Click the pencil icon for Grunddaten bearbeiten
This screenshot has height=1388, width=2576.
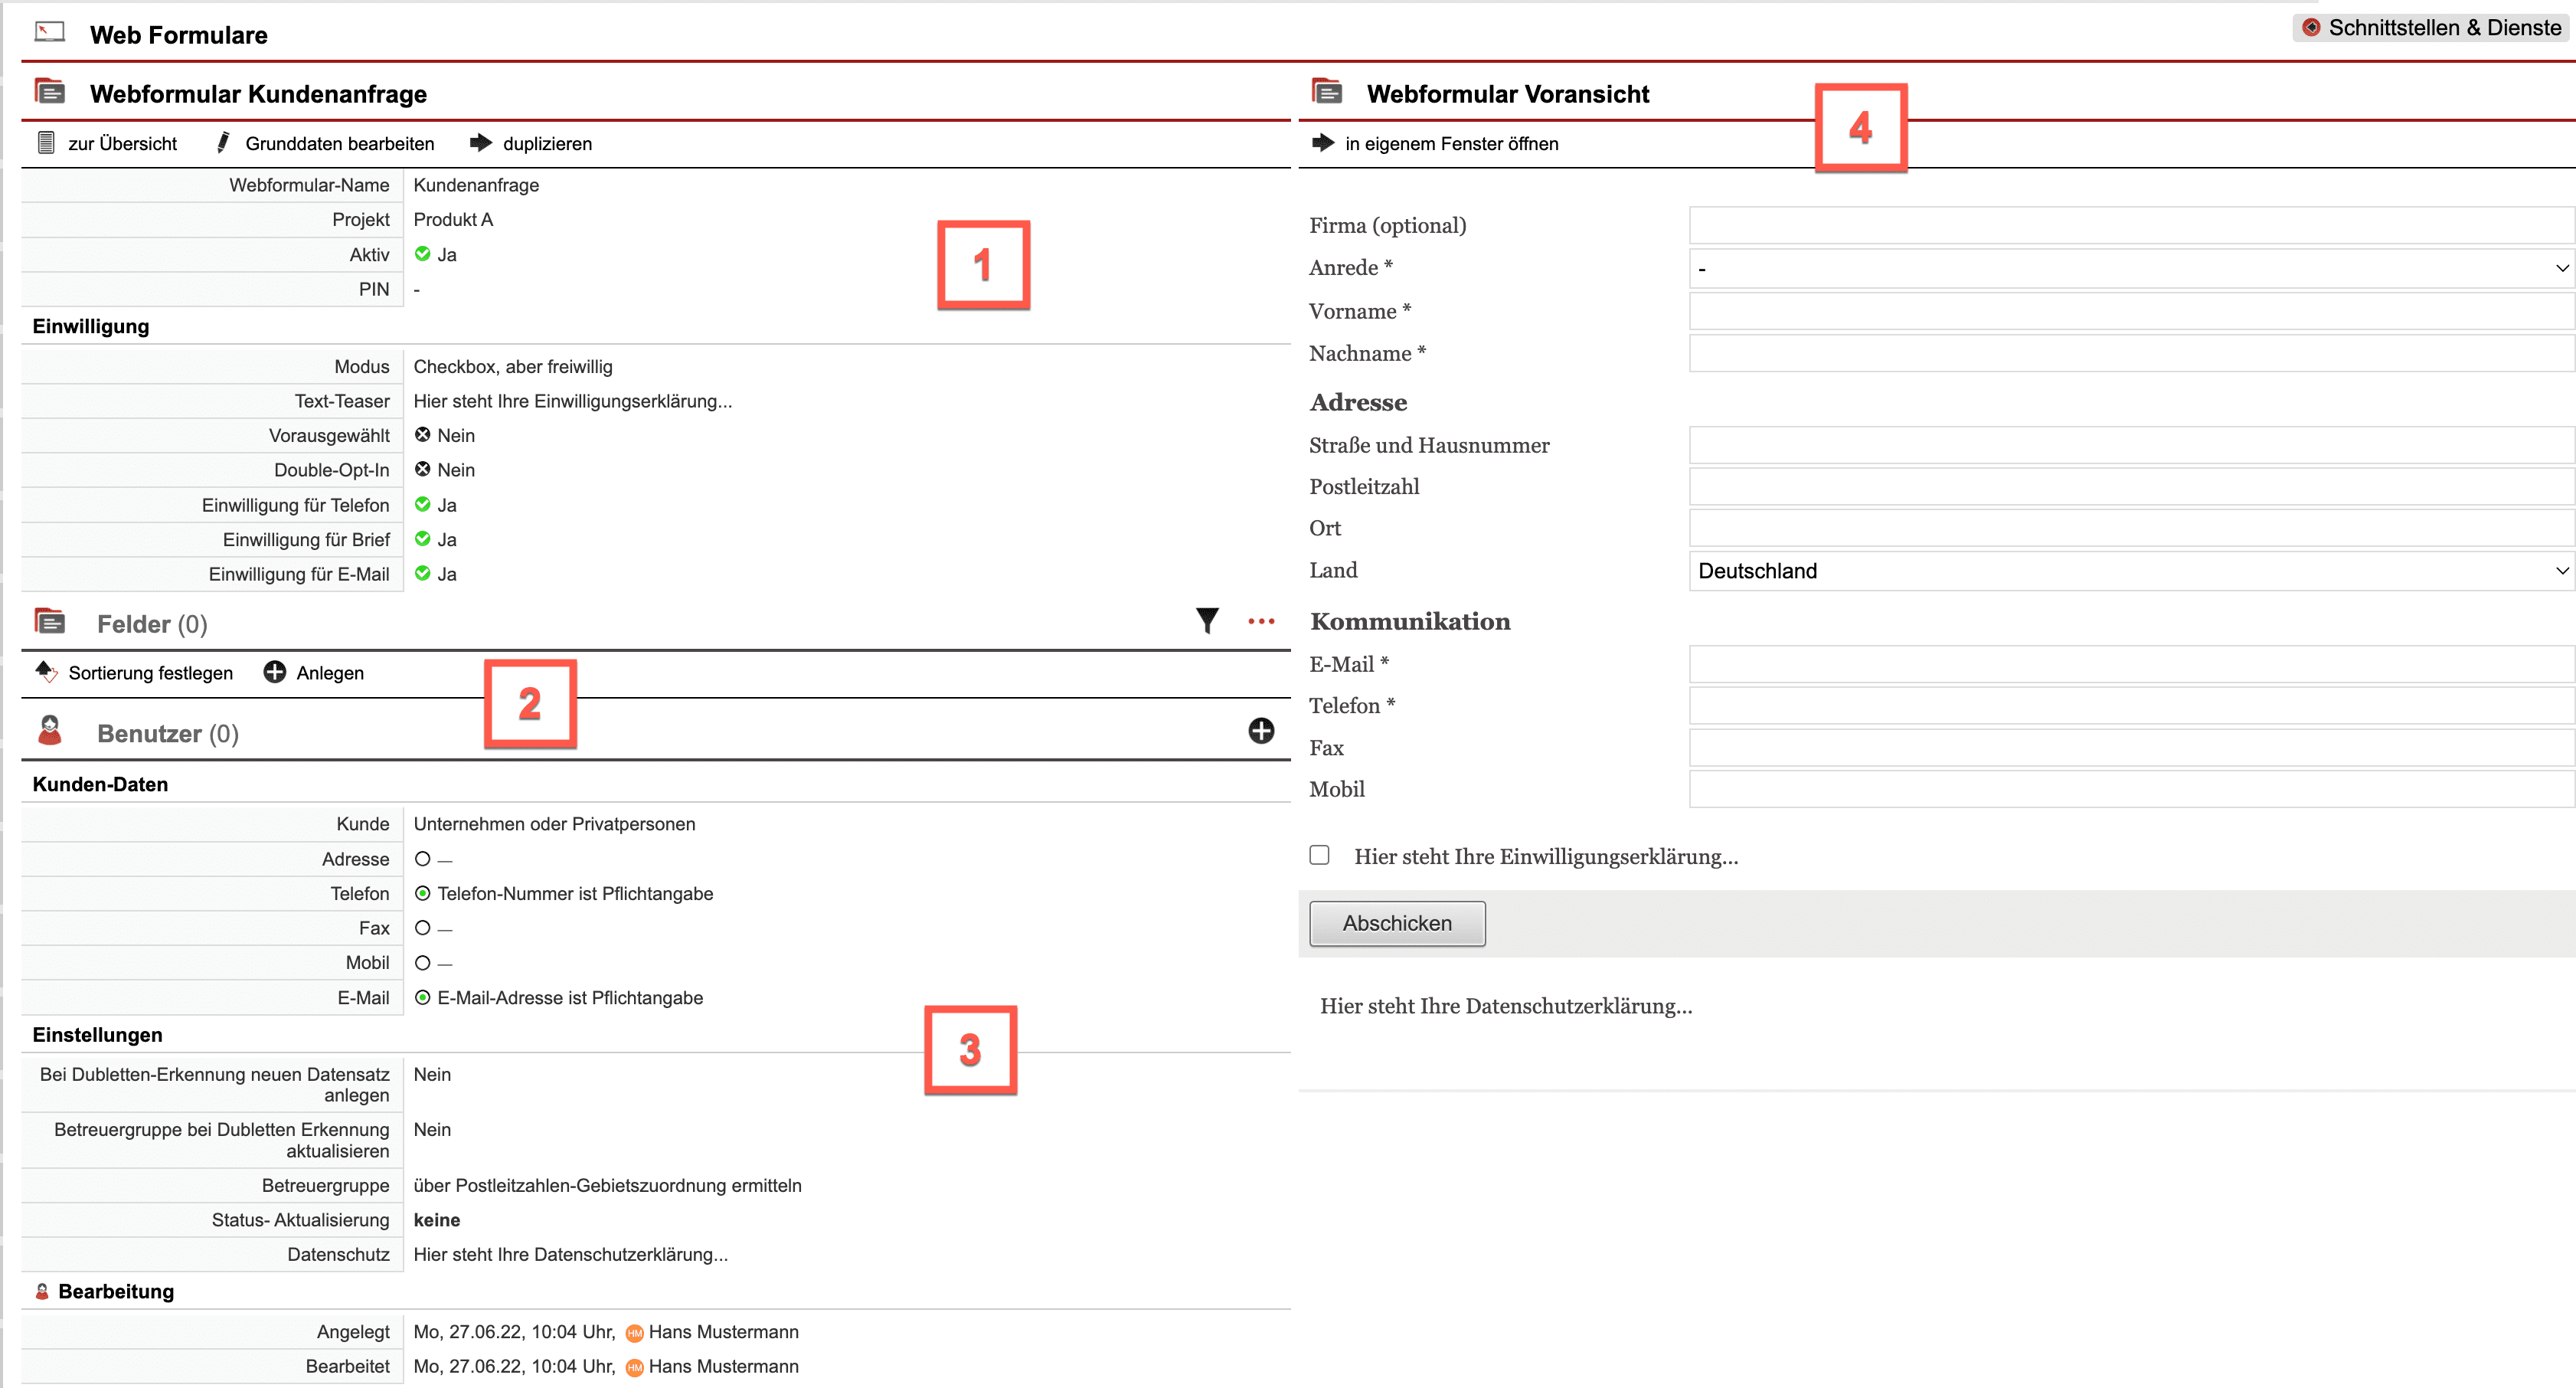tap(223, 143)
